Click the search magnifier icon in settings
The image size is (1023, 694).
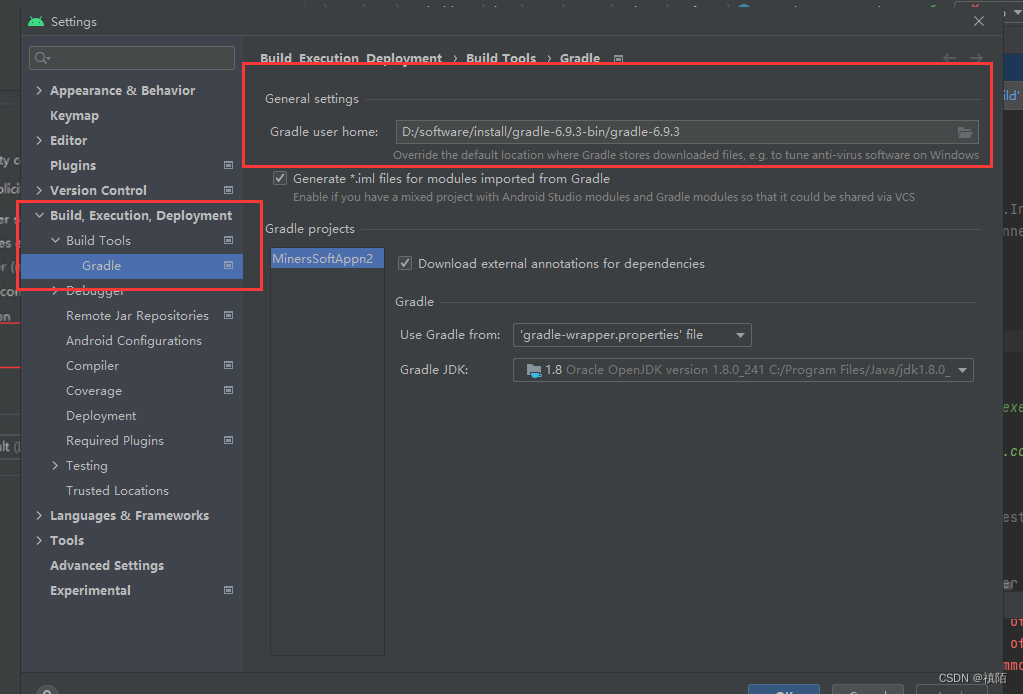point(42,58)
